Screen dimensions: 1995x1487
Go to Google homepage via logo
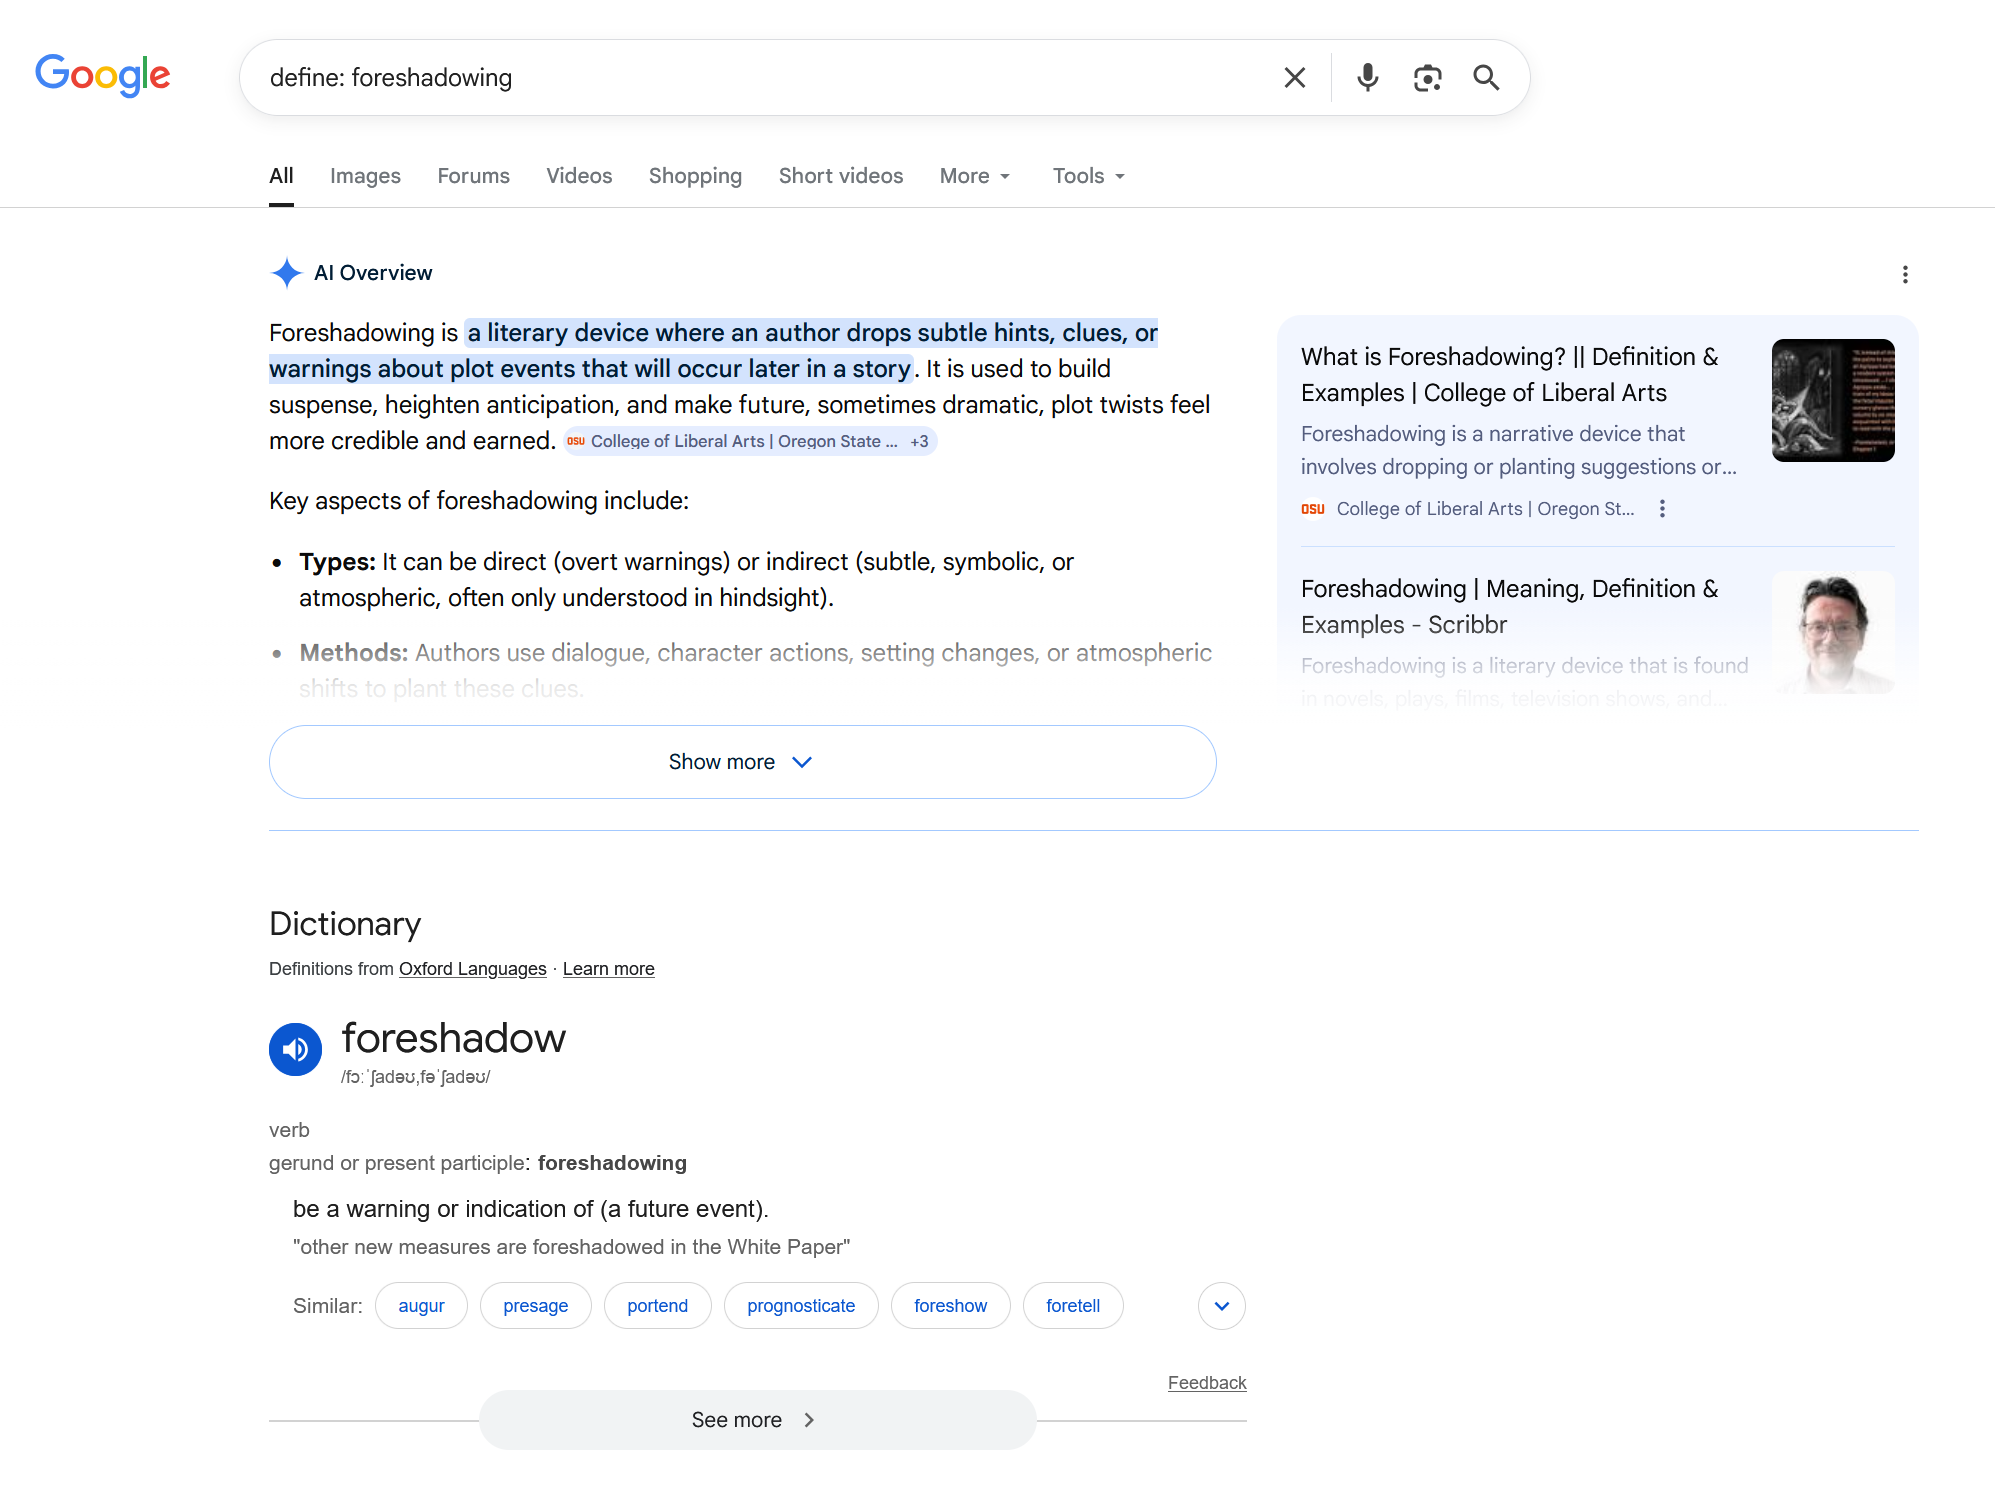[103, 75]
